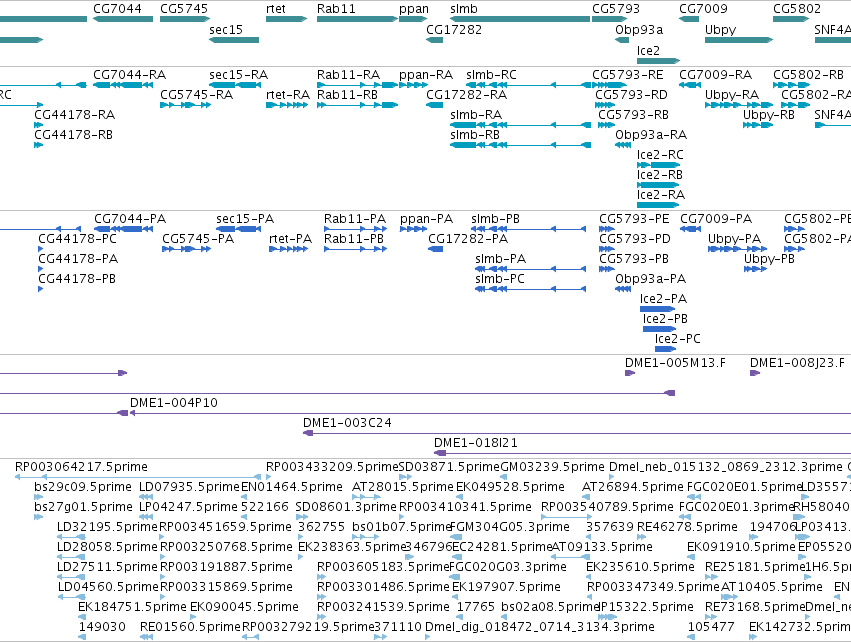Open the Ice2 gene feature

pyautogui.click(x=658, y=60)
